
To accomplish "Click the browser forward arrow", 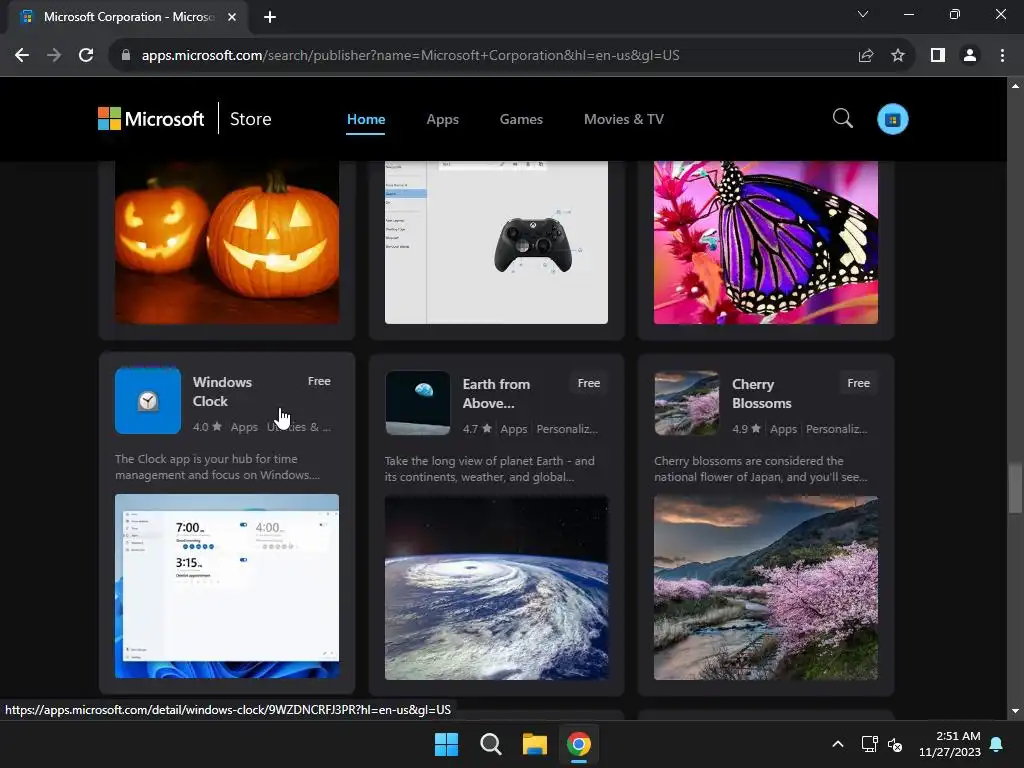I will point(54,56).
